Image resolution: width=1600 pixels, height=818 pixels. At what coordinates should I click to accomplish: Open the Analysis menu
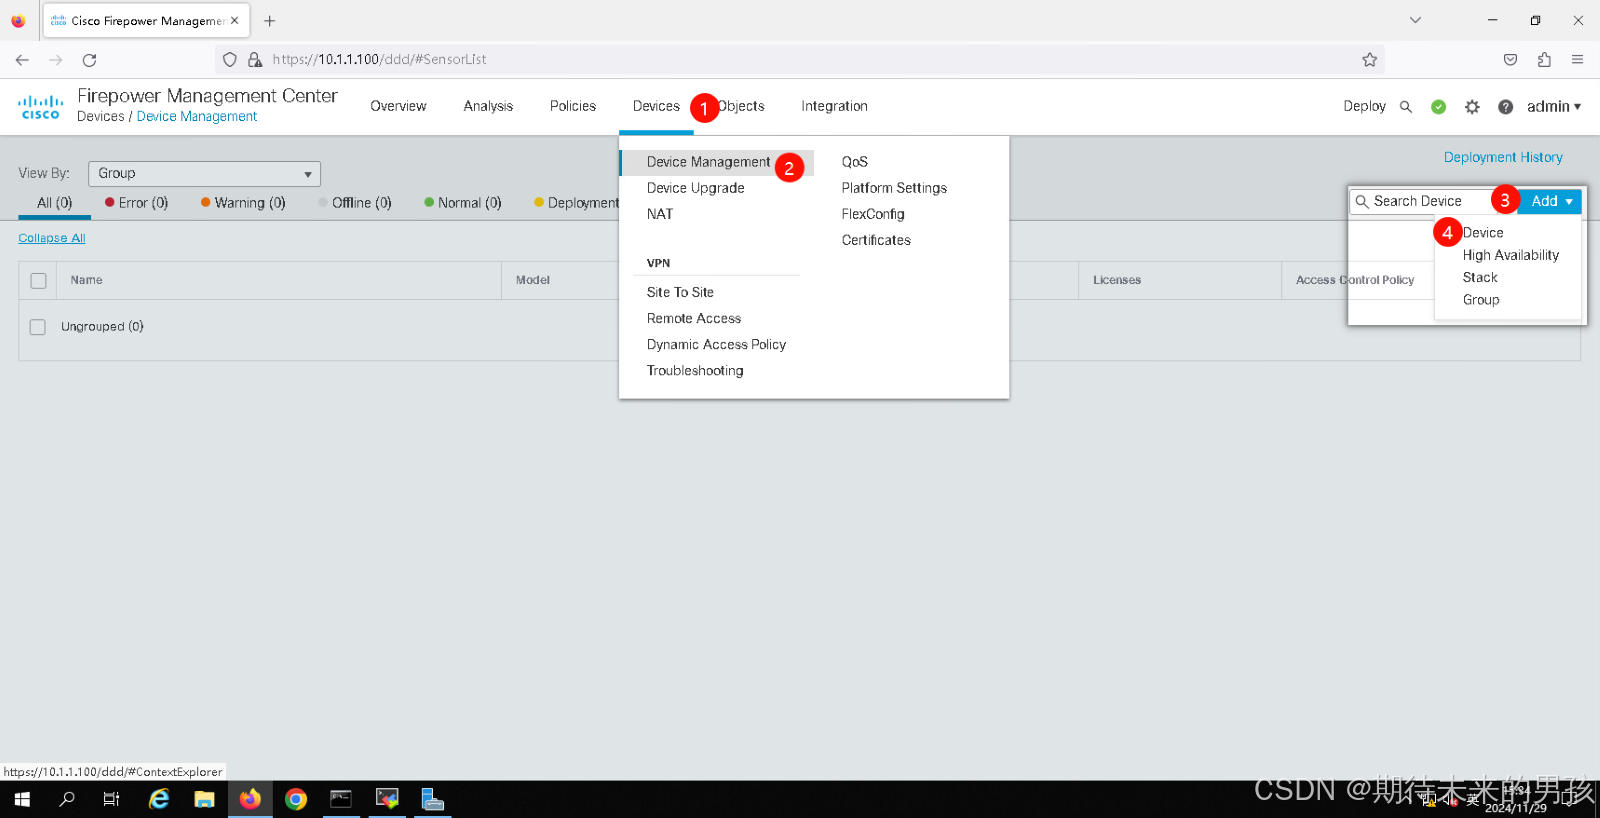click(x=488, y=106)
